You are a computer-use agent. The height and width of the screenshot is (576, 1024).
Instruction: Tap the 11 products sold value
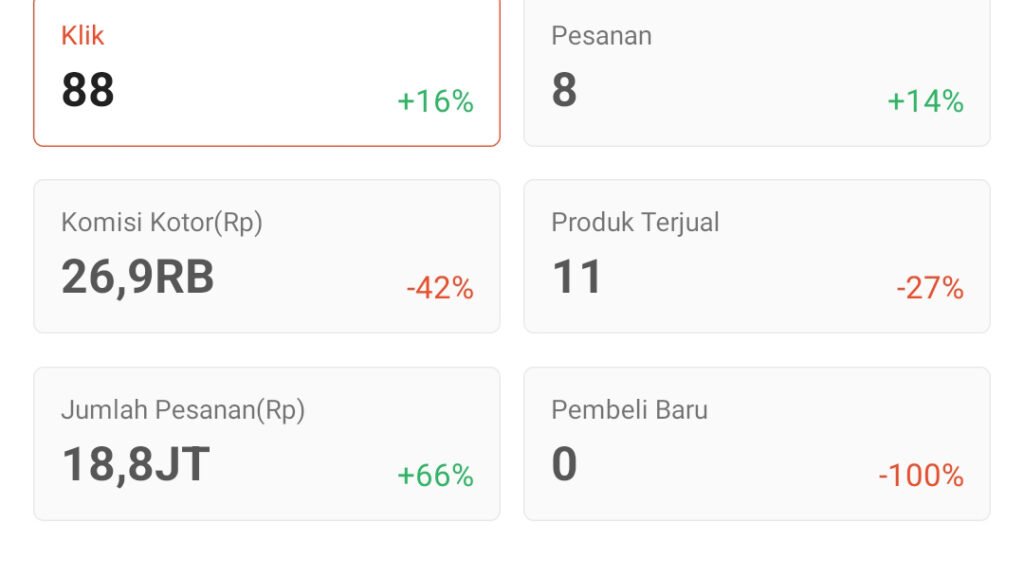point(577,277)
